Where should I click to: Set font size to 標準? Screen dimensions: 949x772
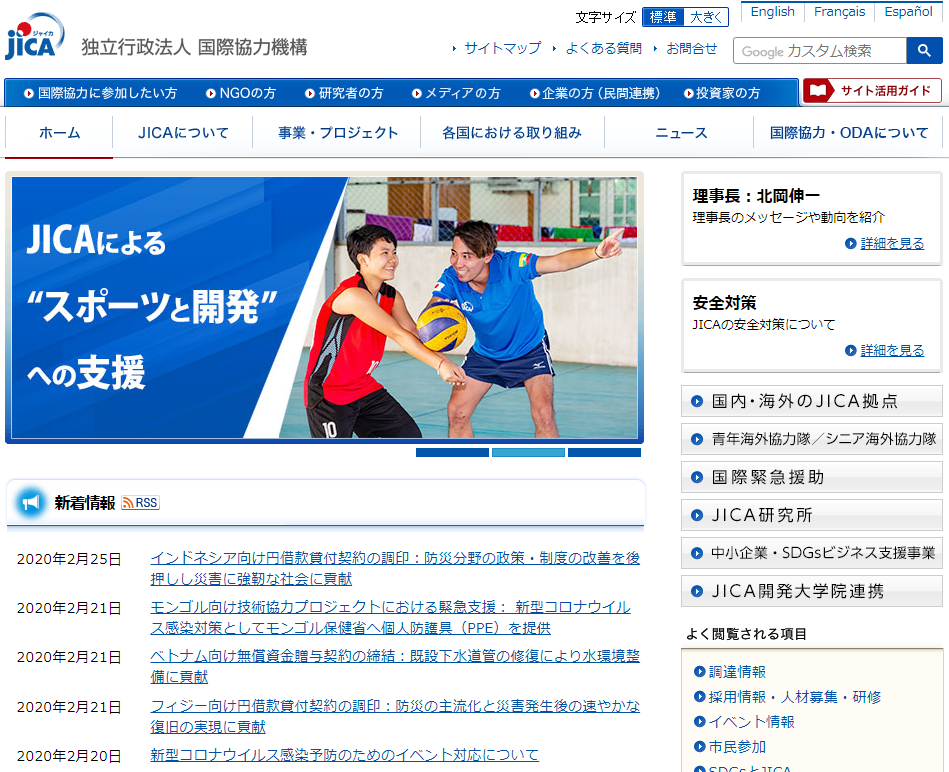pyautogui.click(x=663, y=17)
